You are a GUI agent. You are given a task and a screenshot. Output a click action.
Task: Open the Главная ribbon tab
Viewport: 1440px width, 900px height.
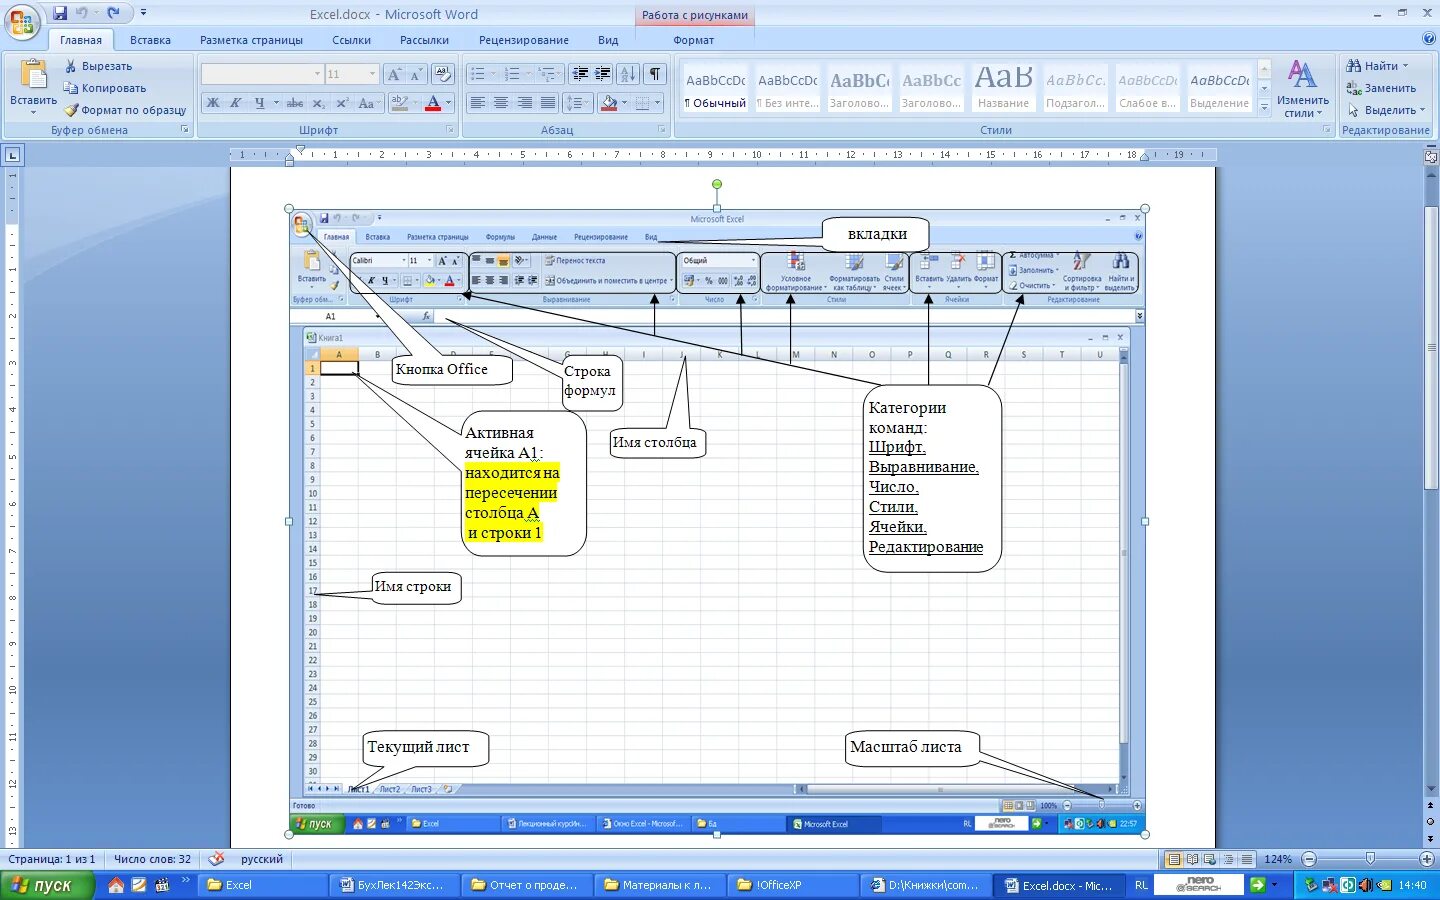[x=81, y=40]
